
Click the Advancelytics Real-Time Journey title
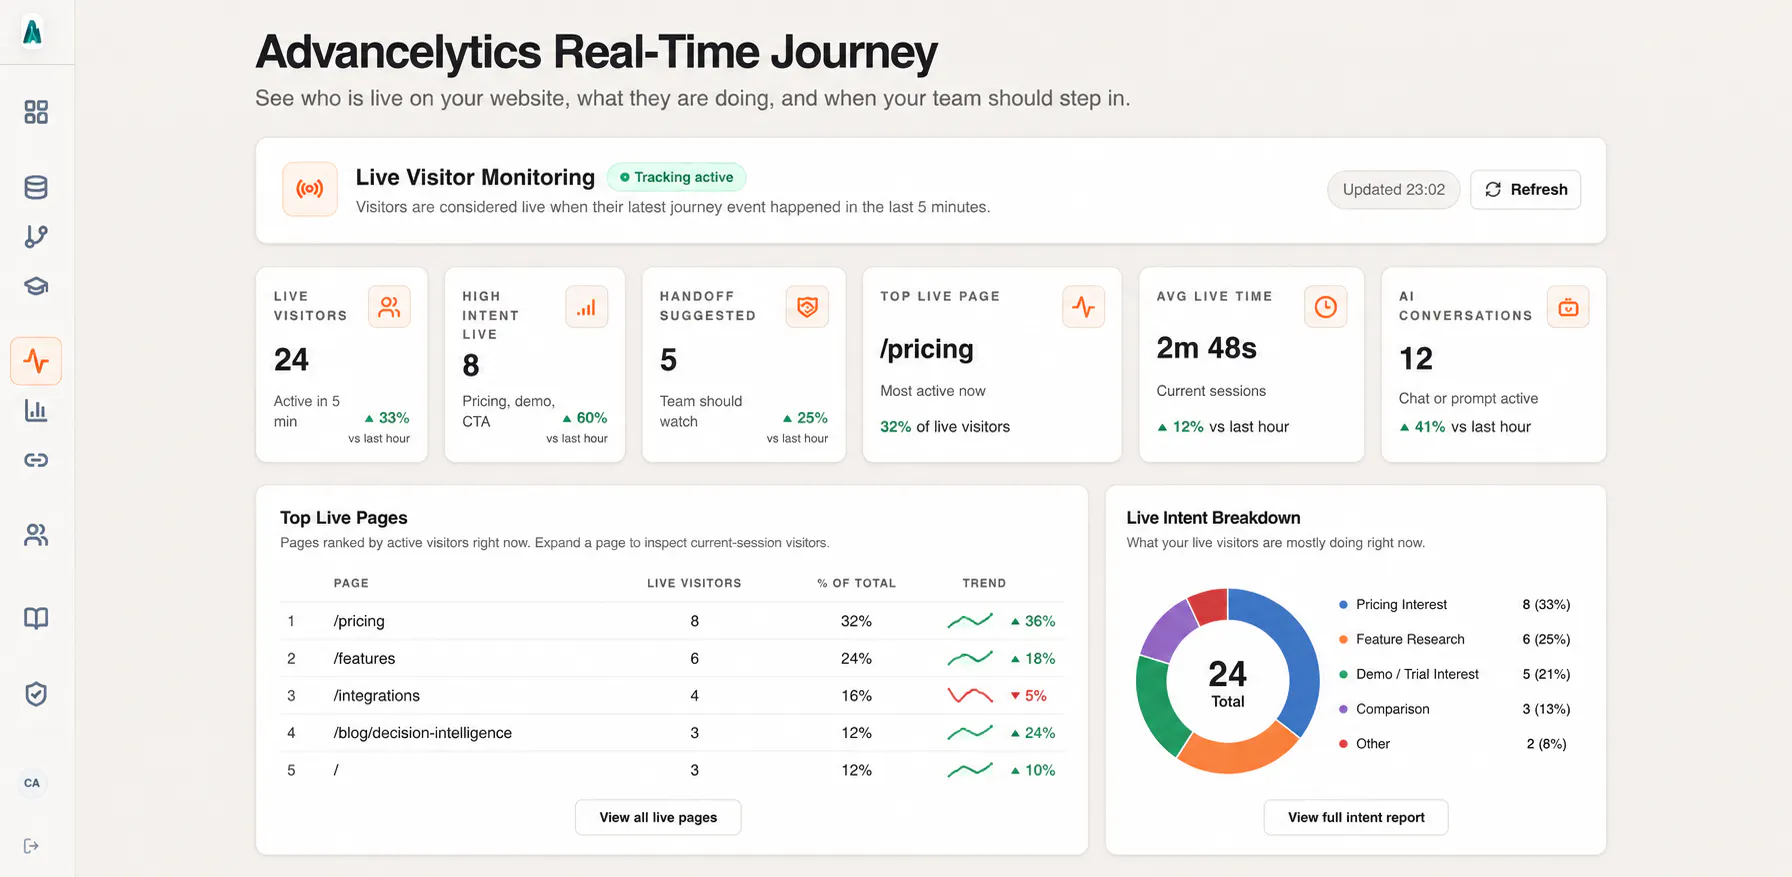[596, 52]
